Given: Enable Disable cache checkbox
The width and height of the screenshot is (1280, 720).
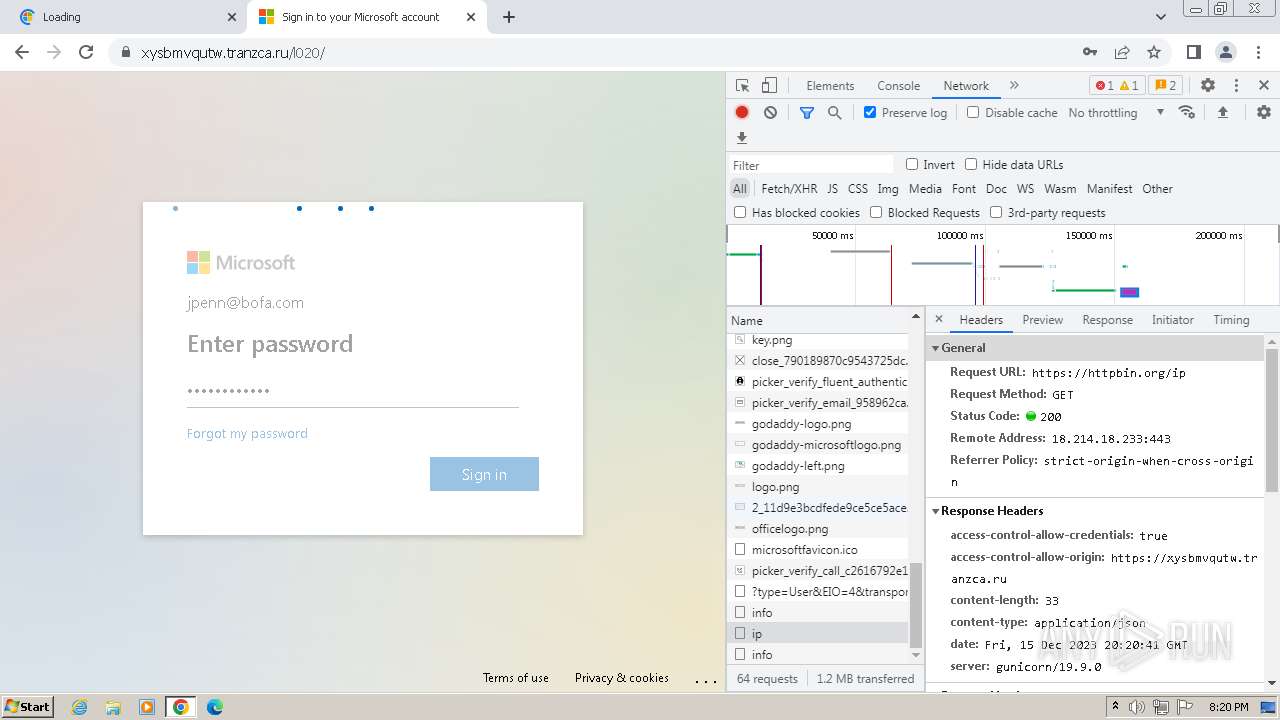Looking at the screenshot, I should coord(973,113).
